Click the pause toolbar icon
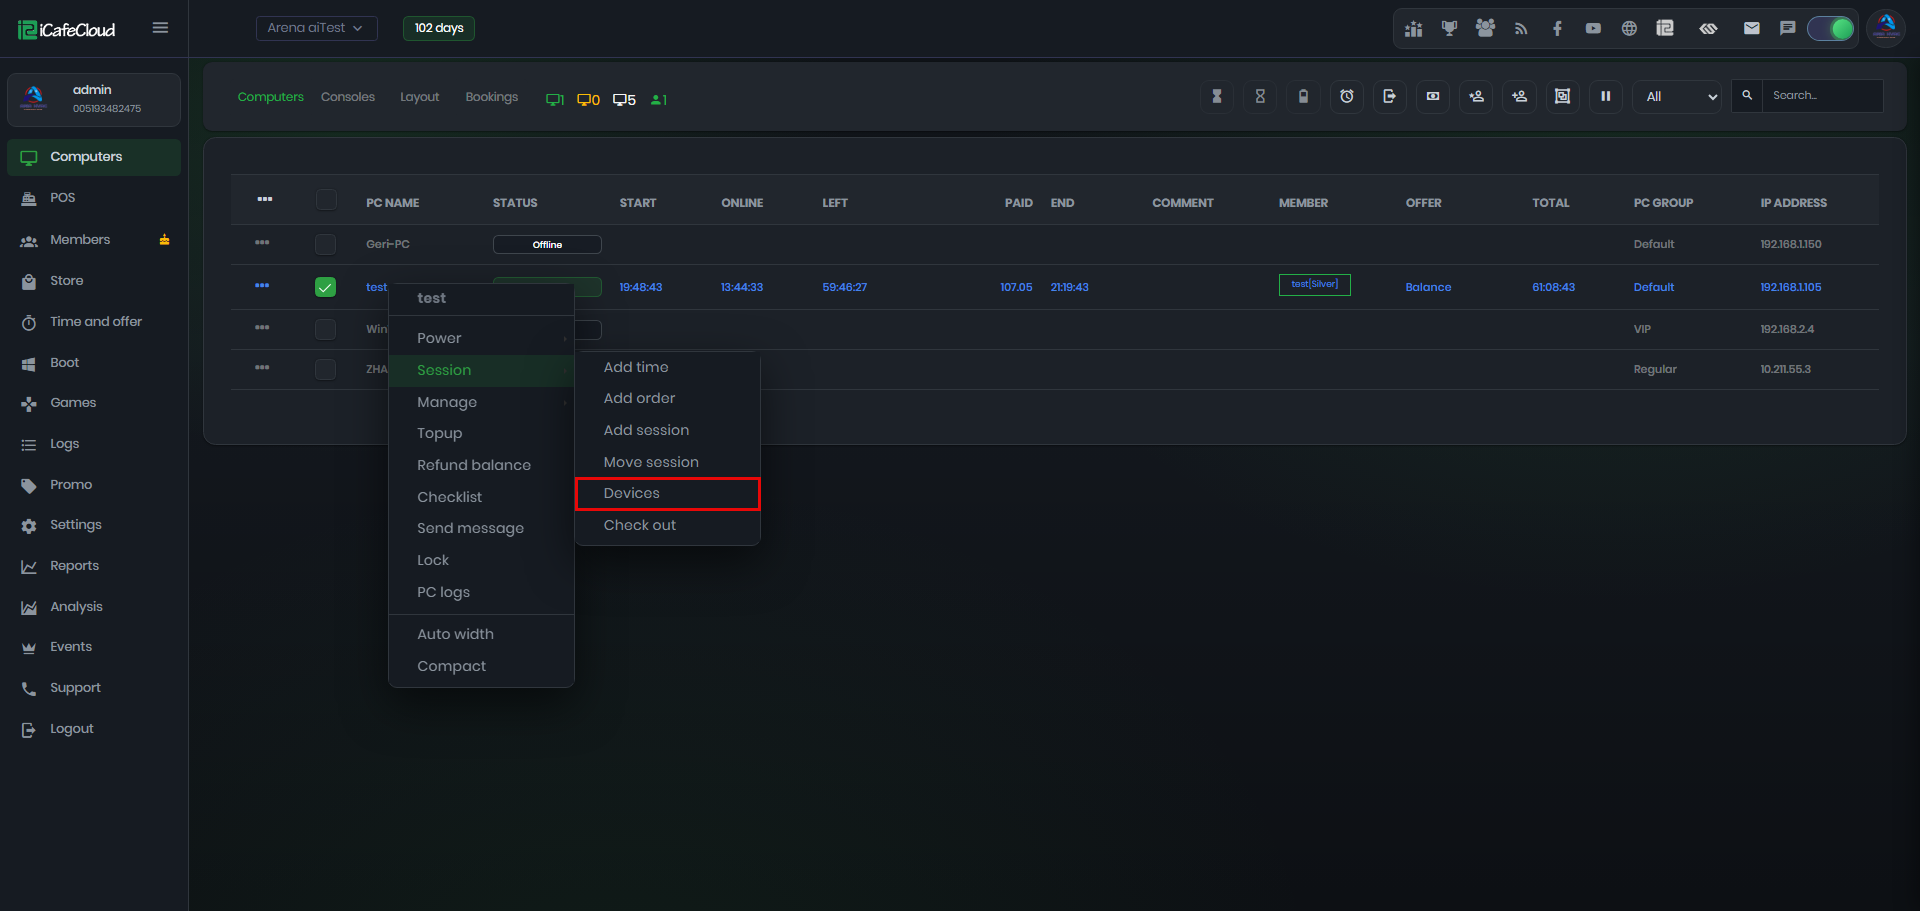This screenshot has width=1920, height=911. pos(1605,96)
